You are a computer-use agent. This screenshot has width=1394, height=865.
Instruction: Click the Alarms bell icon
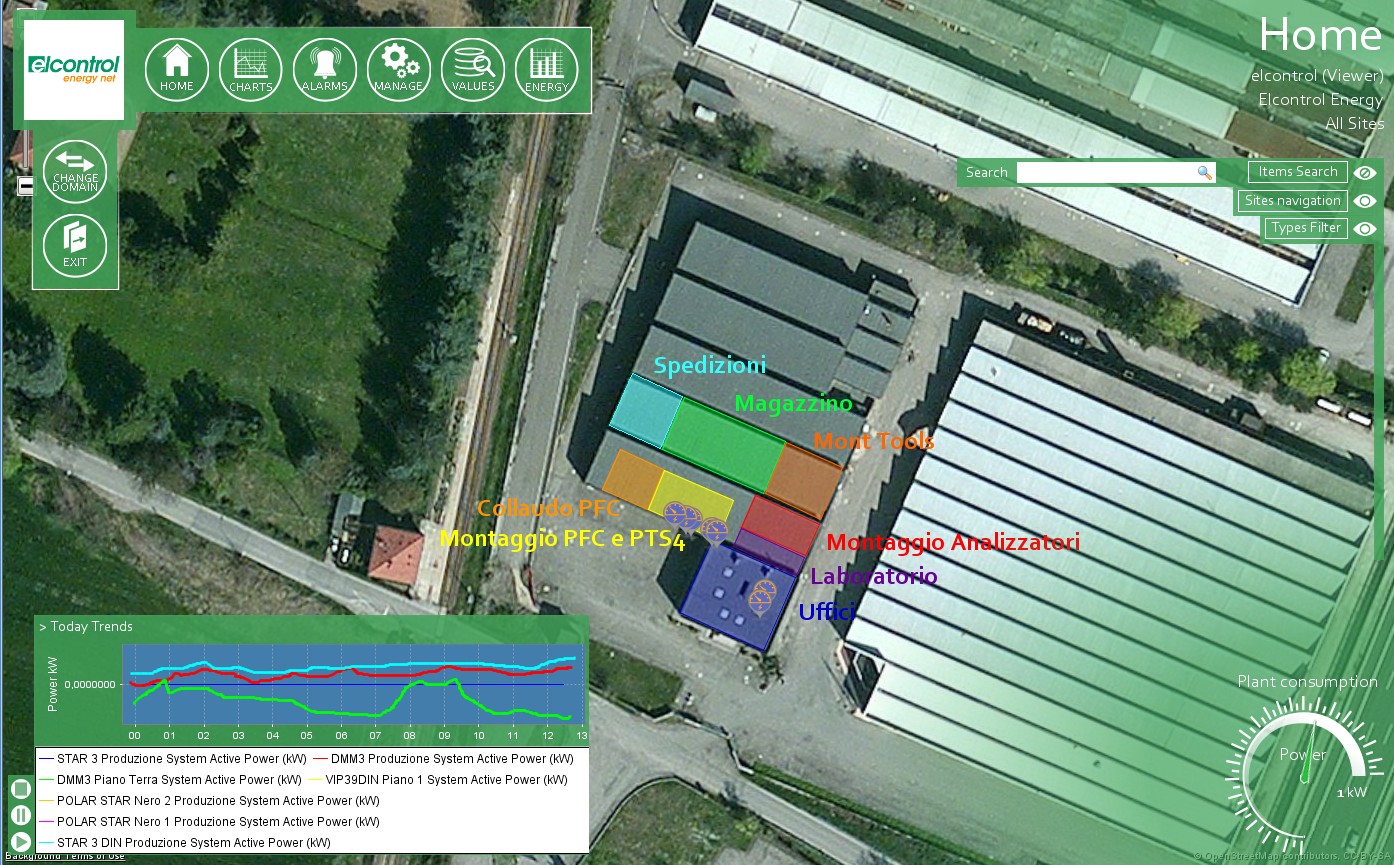324,70
